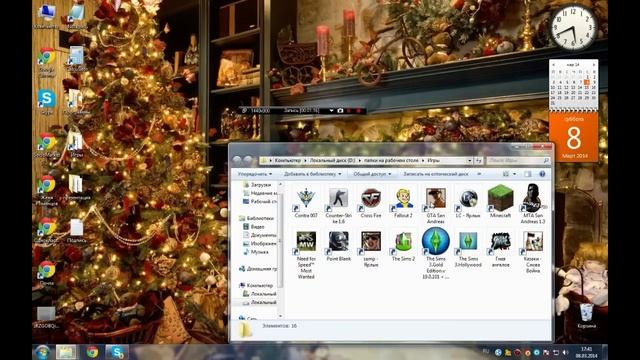Open the Игры folder on desktop
This screenshot has height=360, width=640.
(x=76, y=145)
